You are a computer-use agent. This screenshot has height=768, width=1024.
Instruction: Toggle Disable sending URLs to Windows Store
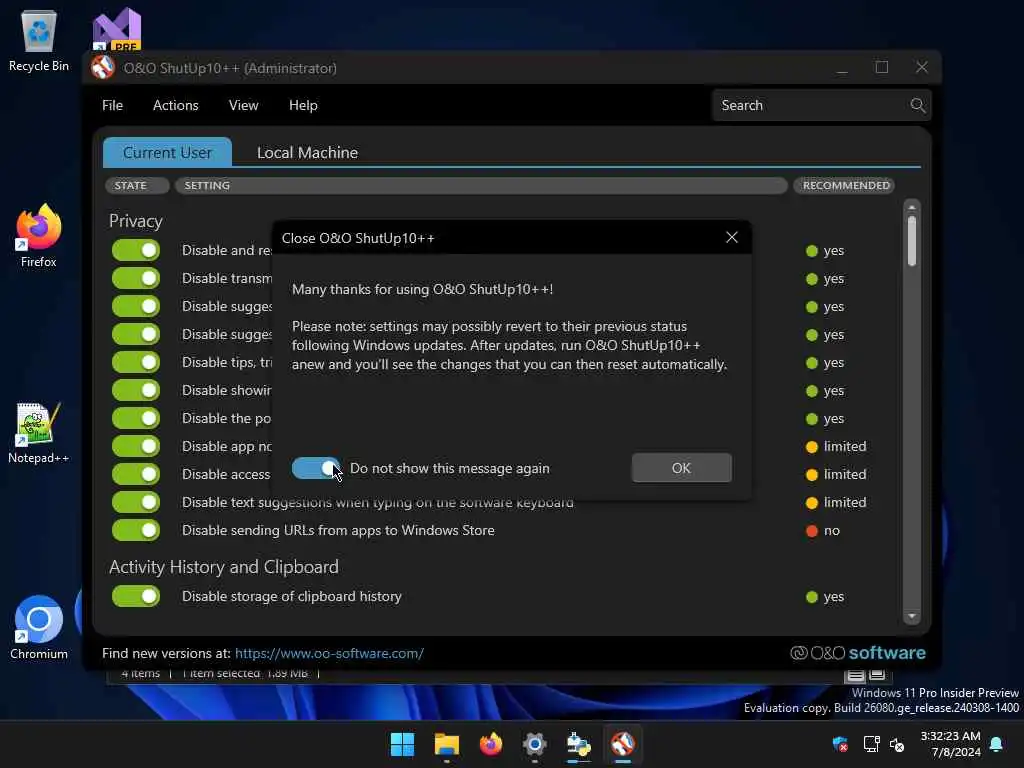click(136, 530)
